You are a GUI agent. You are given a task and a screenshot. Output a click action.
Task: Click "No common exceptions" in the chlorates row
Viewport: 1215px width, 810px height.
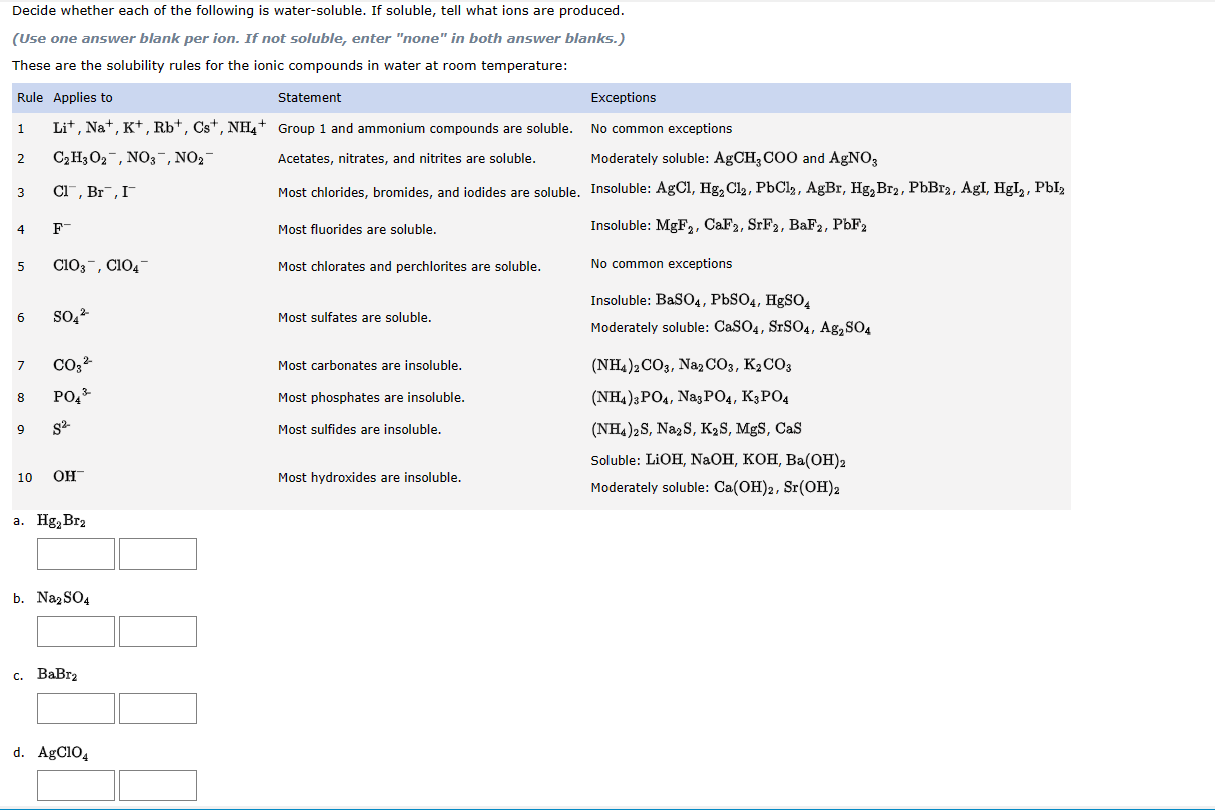661,264
